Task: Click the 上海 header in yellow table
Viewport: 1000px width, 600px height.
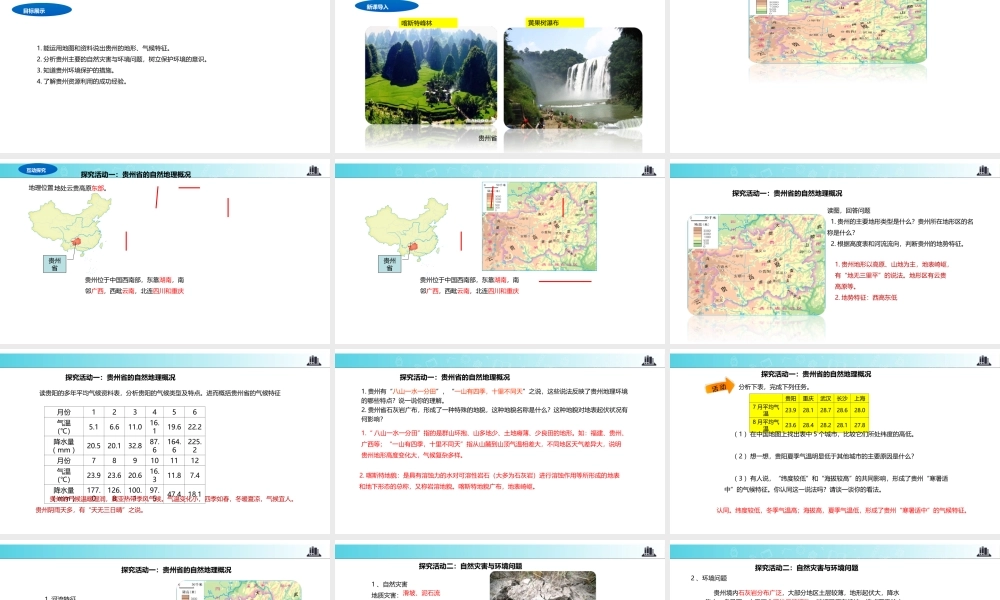Action: click(x=860, y=399)
